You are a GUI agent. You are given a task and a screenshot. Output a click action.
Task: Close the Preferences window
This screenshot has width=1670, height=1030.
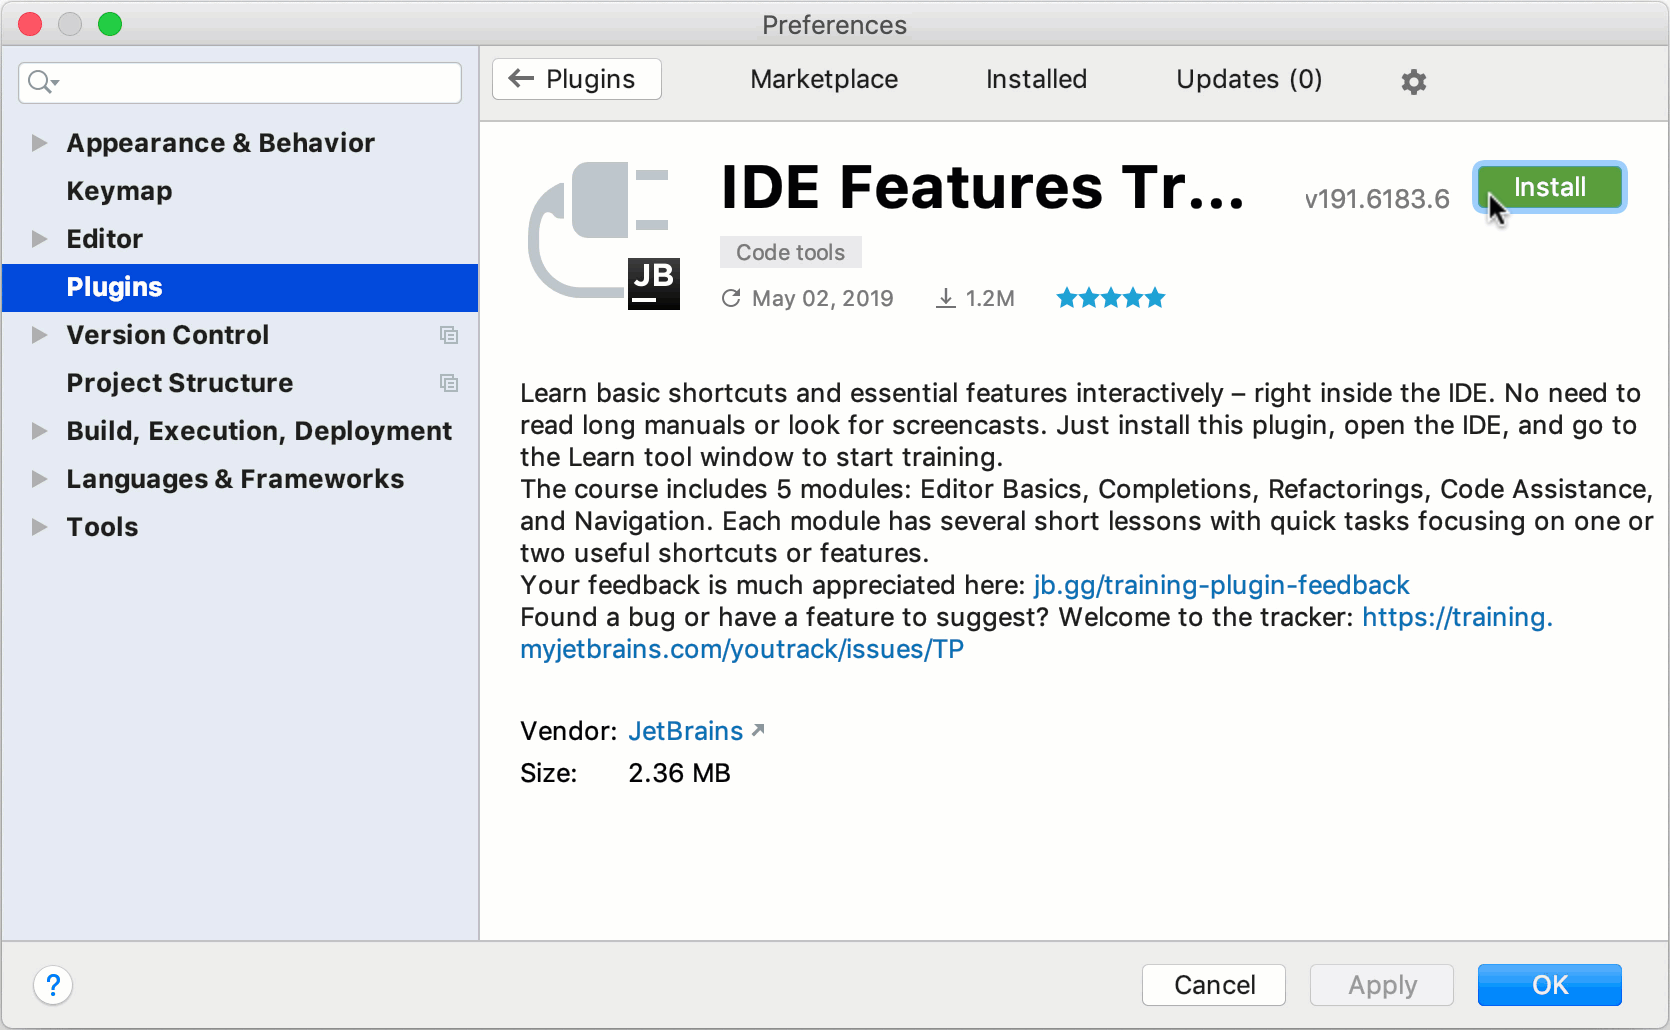coord(30,24)
